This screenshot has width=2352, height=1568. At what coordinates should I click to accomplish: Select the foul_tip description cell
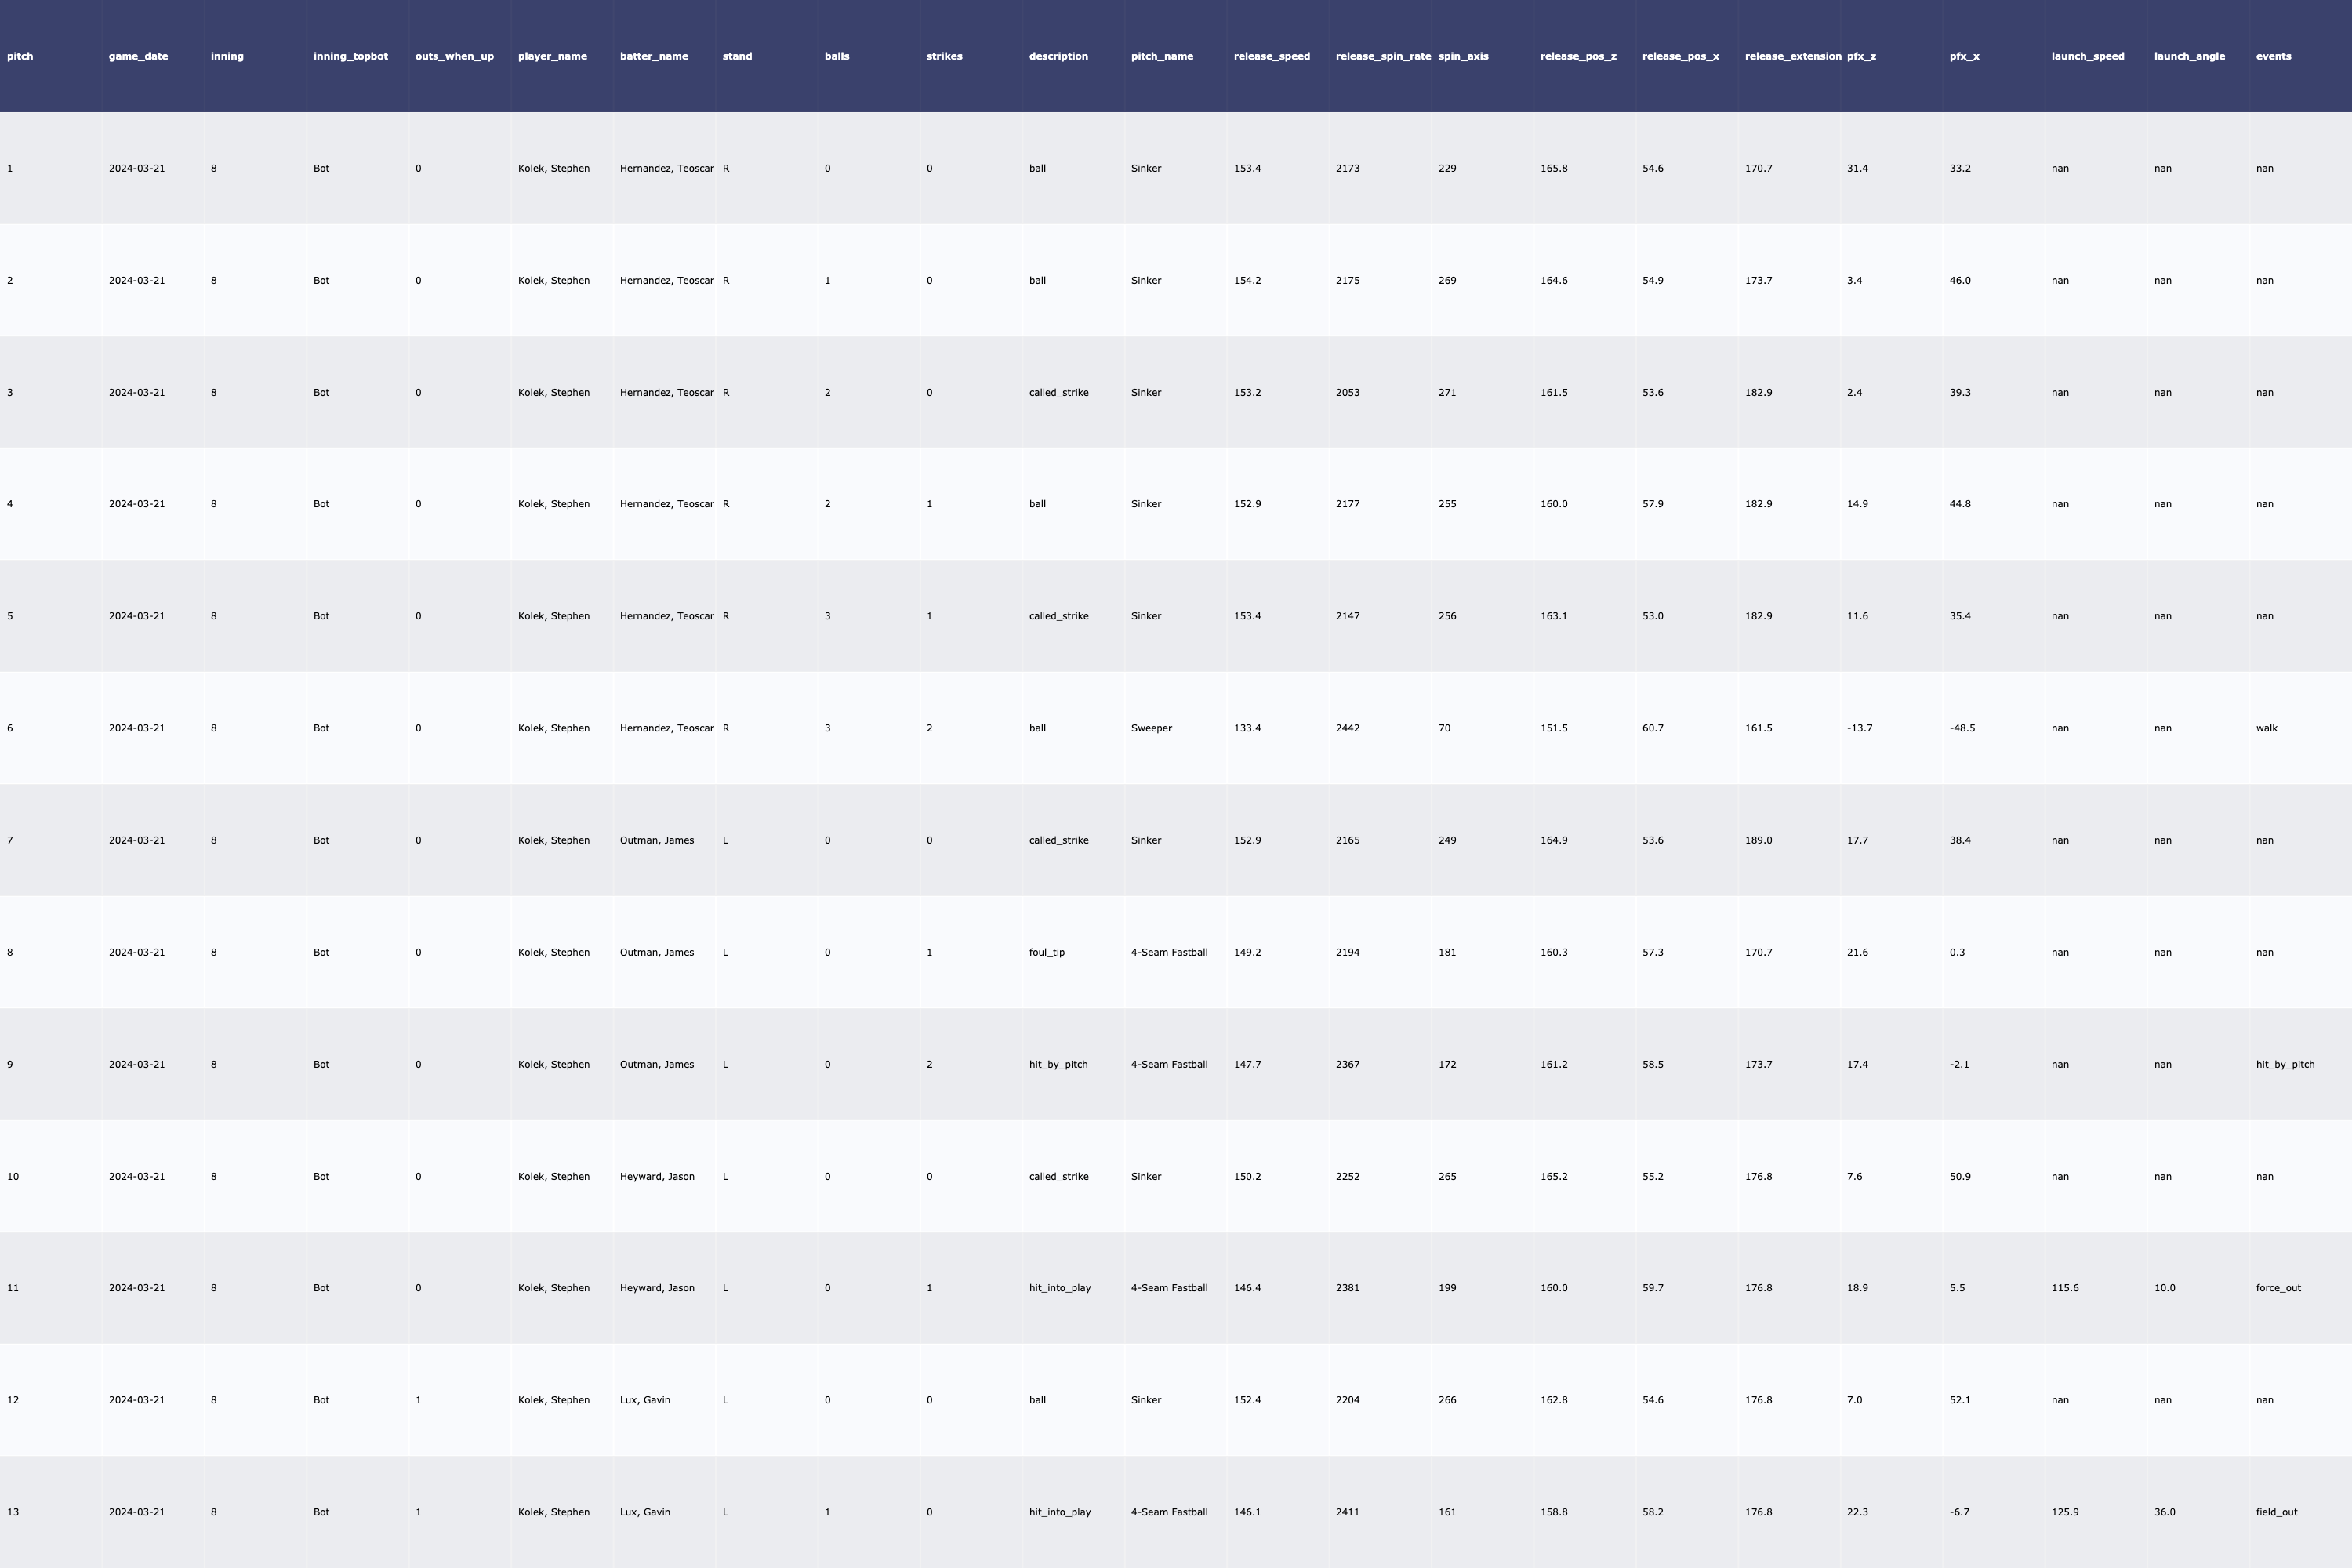pos(1046,952)
